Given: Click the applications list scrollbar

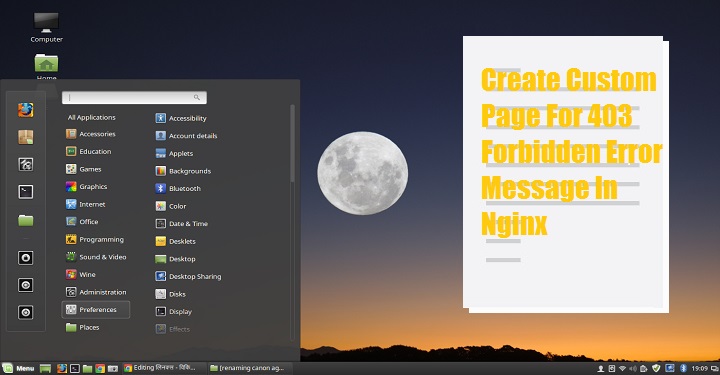Looking at the screenshot, I should (x=292, y=143).
